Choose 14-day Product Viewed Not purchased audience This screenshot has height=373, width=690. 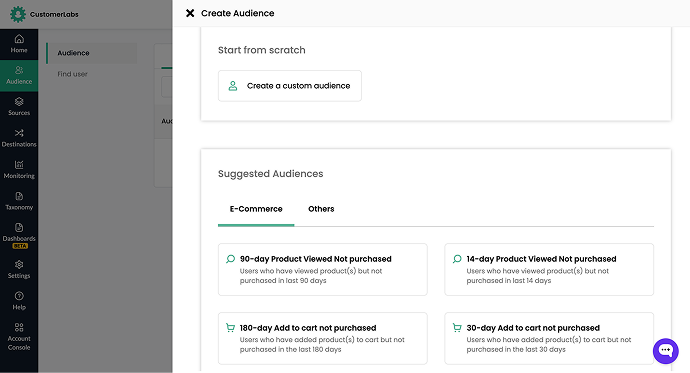(549, 270)
